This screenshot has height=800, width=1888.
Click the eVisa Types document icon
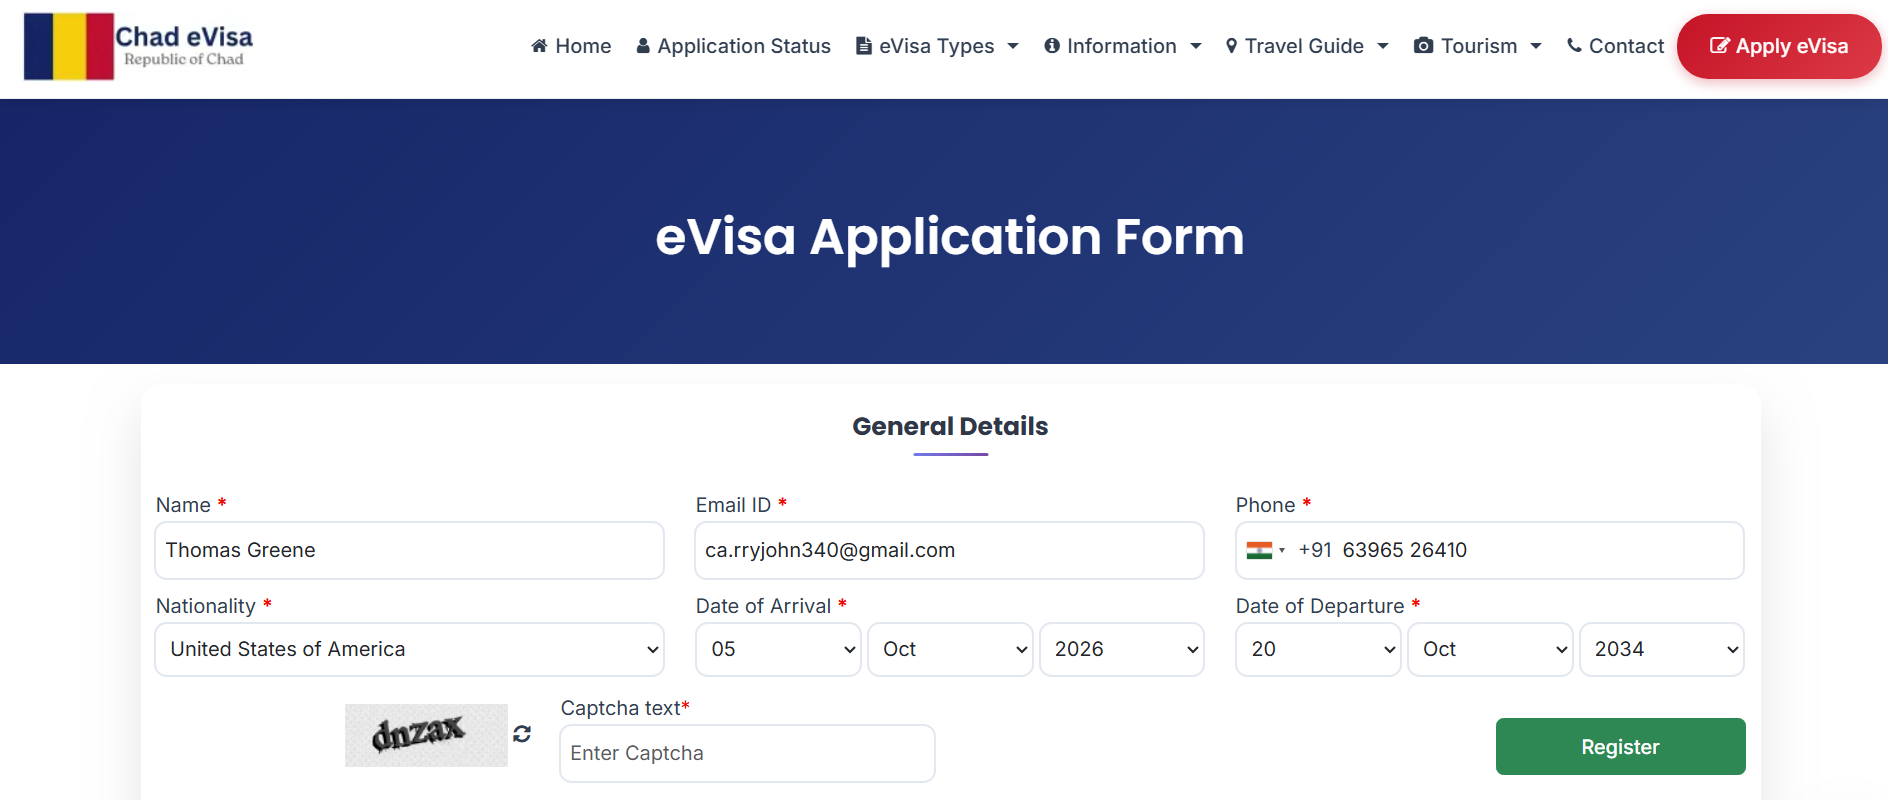(x=864, y=46)
